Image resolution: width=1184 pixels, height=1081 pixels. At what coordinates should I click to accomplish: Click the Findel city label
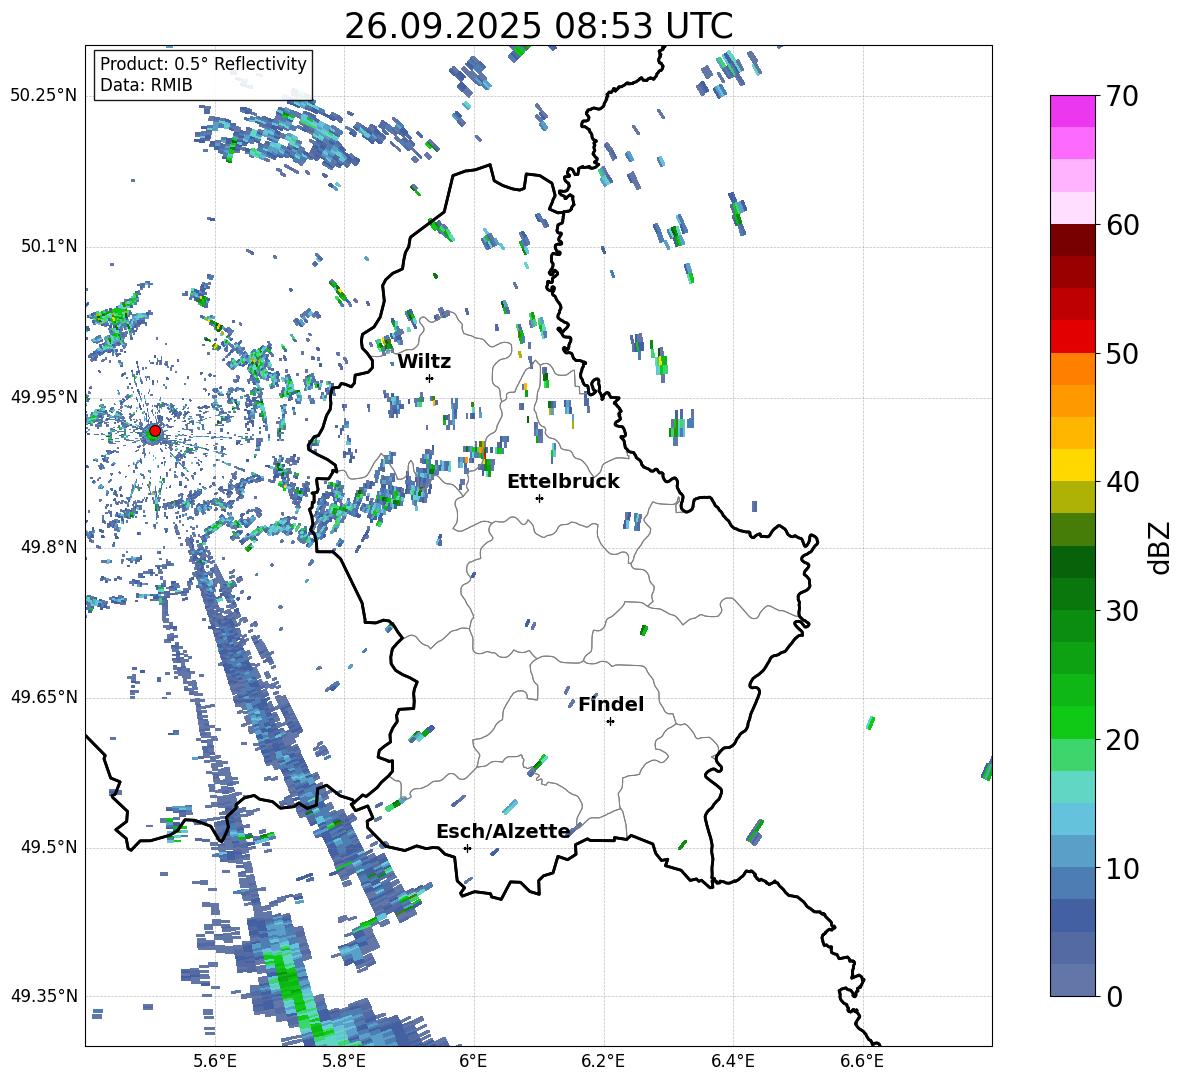coord(611,704)
